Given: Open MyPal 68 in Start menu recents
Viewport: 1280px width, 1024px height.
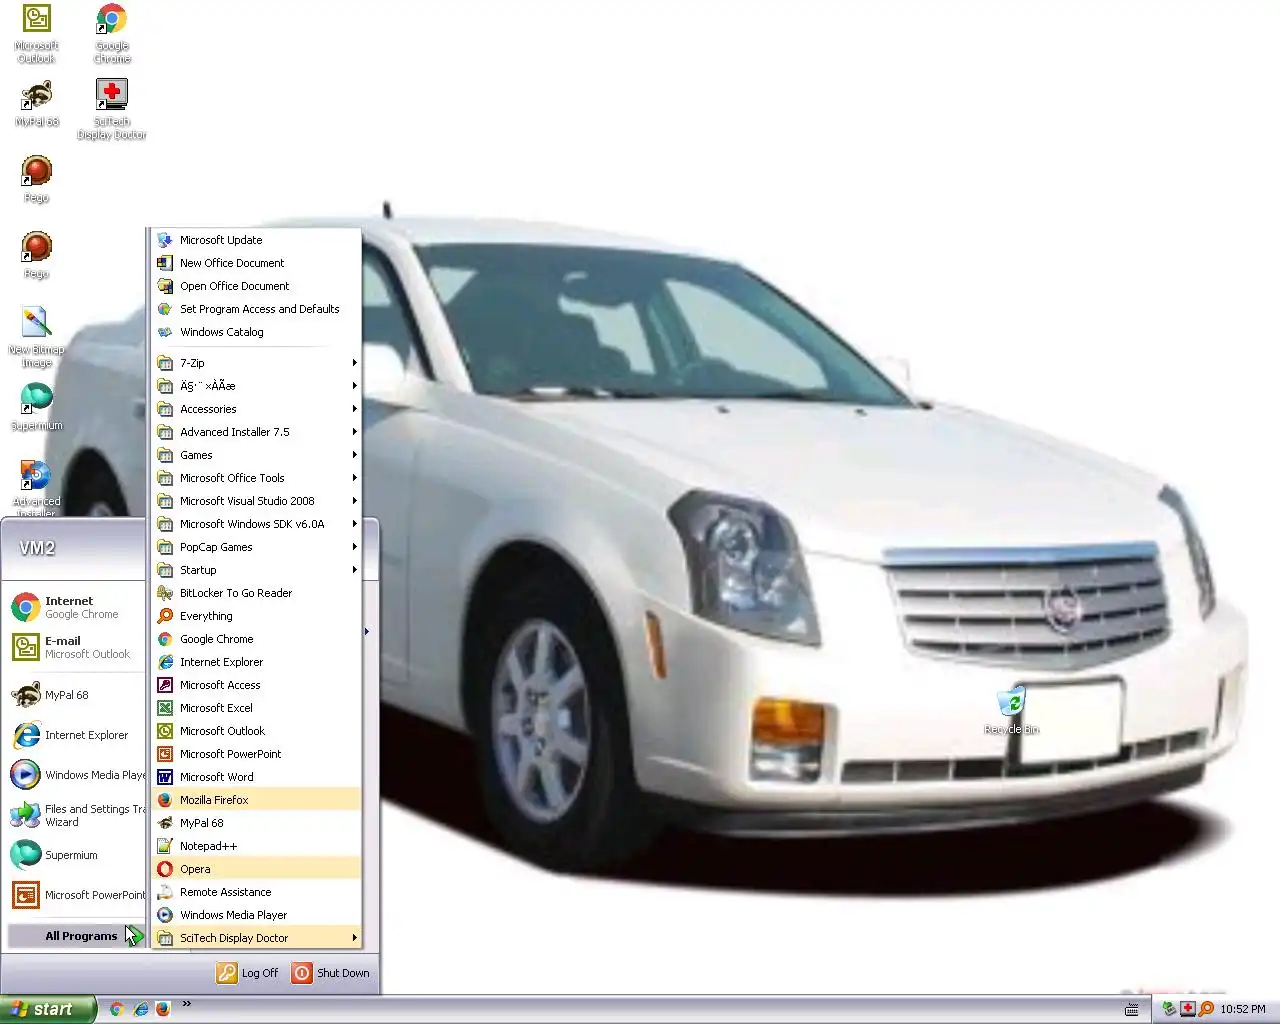Looking at the screenshot, I should [76, 695].
